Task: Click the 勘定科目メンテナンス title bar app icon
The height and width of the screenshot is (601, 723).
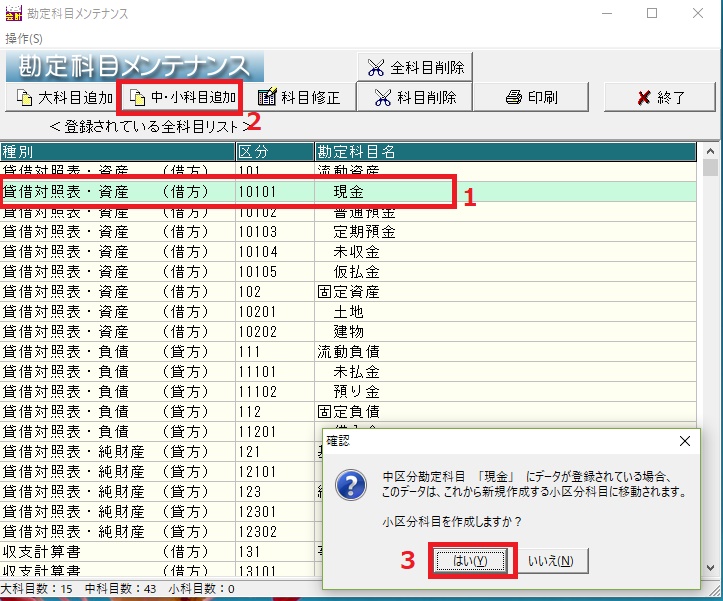Action: coord(13,13)
